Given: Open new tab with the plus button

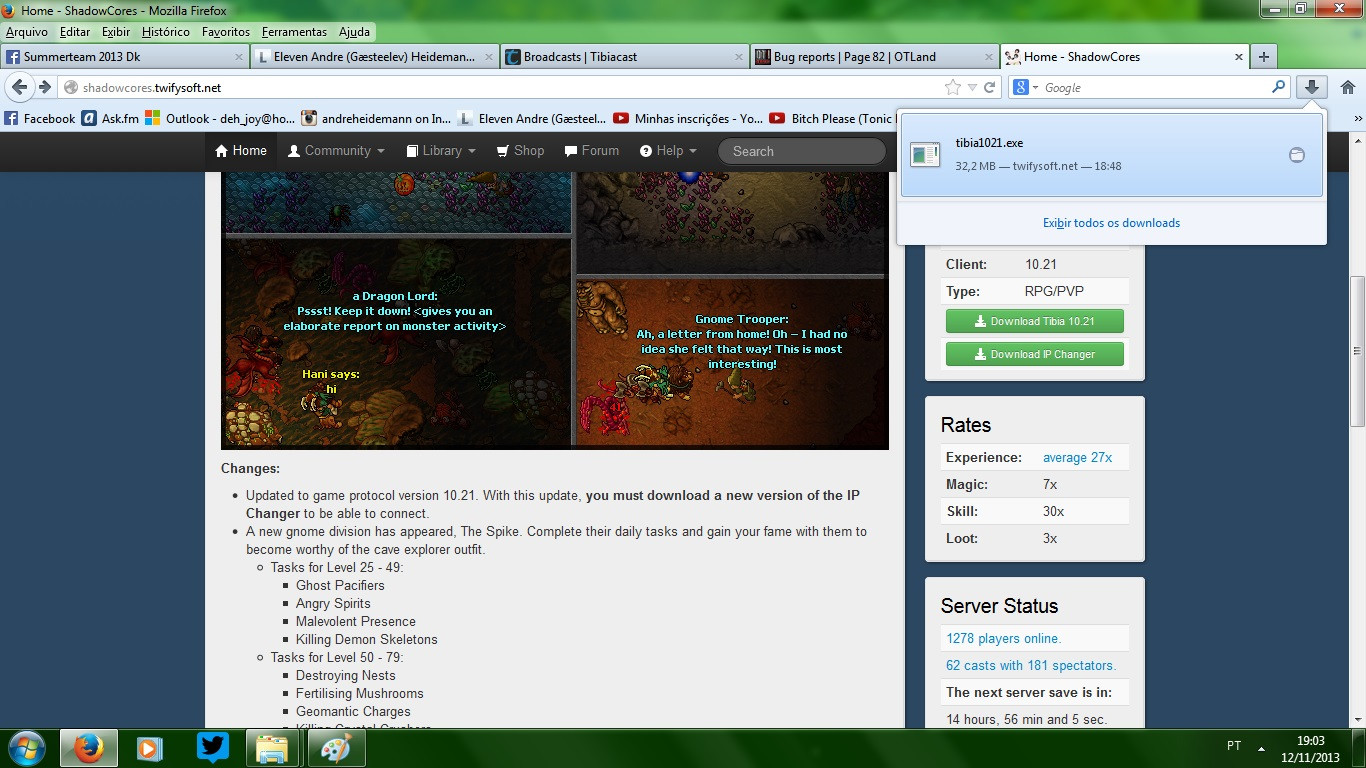Looking at the screenshot, I should coord(1264,57).
